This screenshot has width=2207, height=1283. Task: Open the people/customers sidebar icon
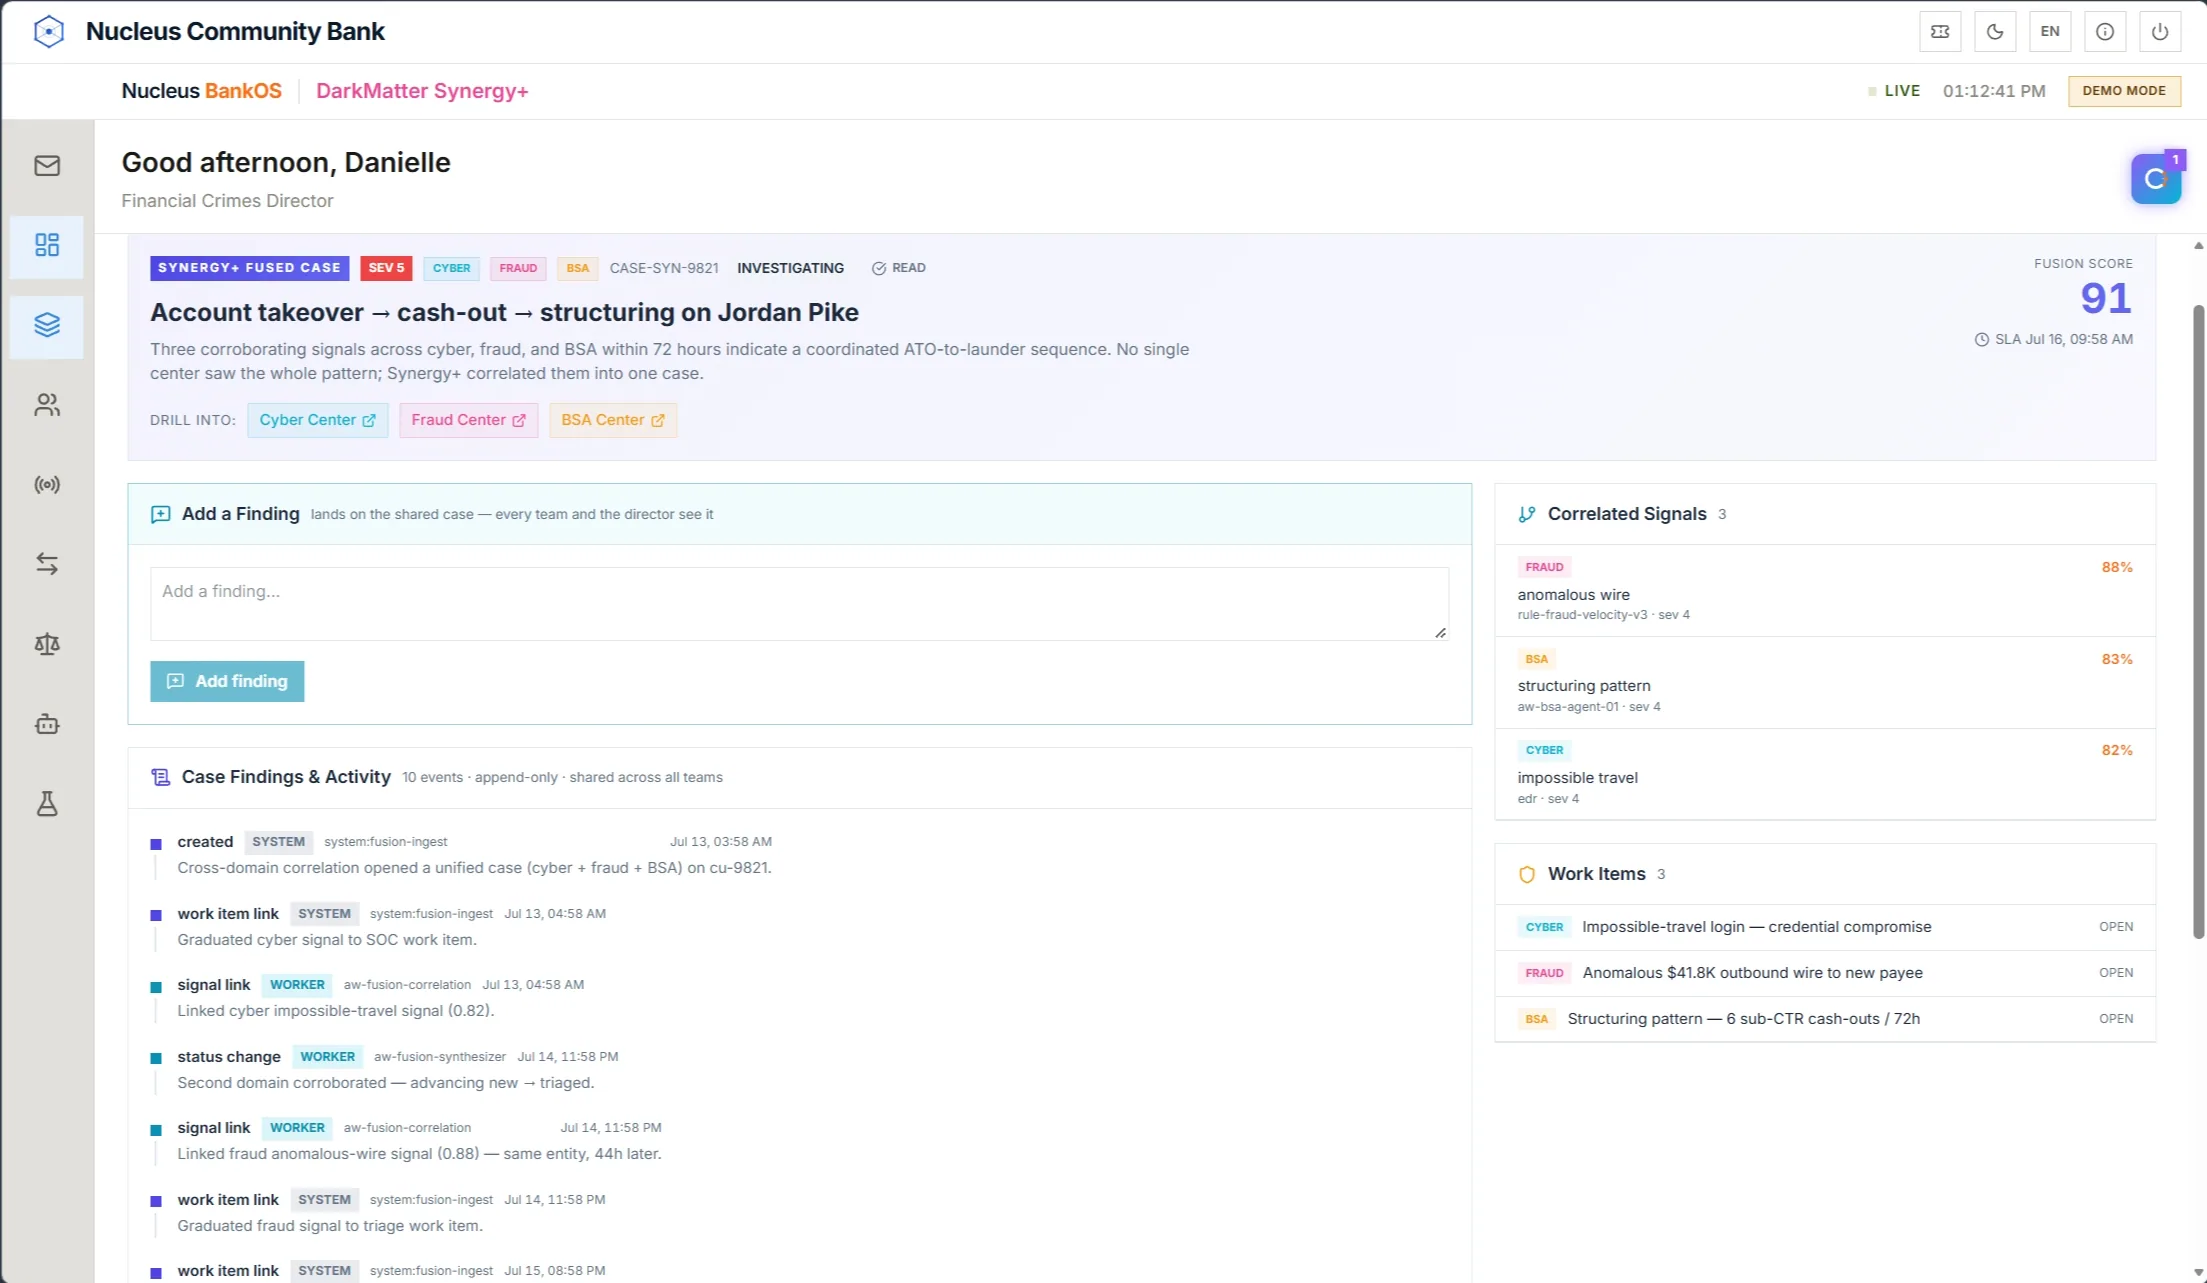point(47,405)
